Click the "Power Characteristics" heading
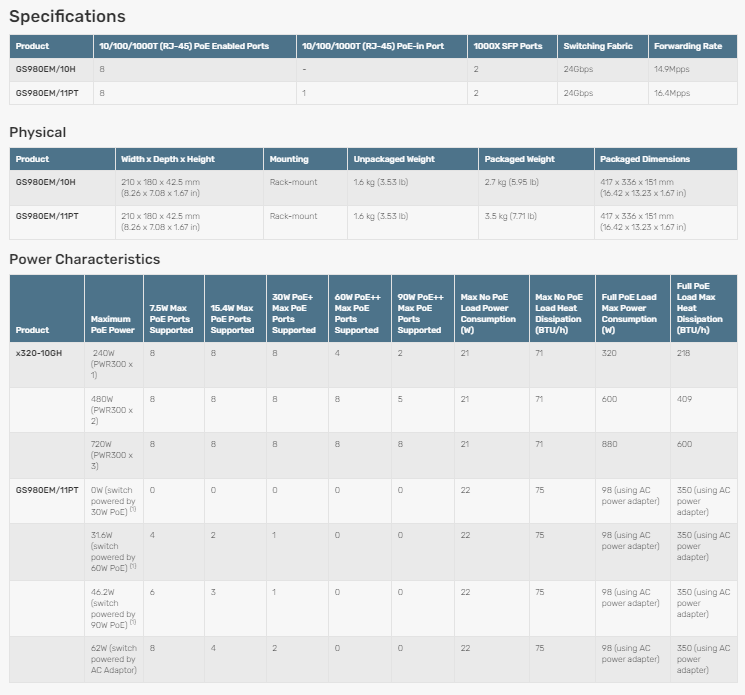Screen dimensions: 745x695 [85, 259]
